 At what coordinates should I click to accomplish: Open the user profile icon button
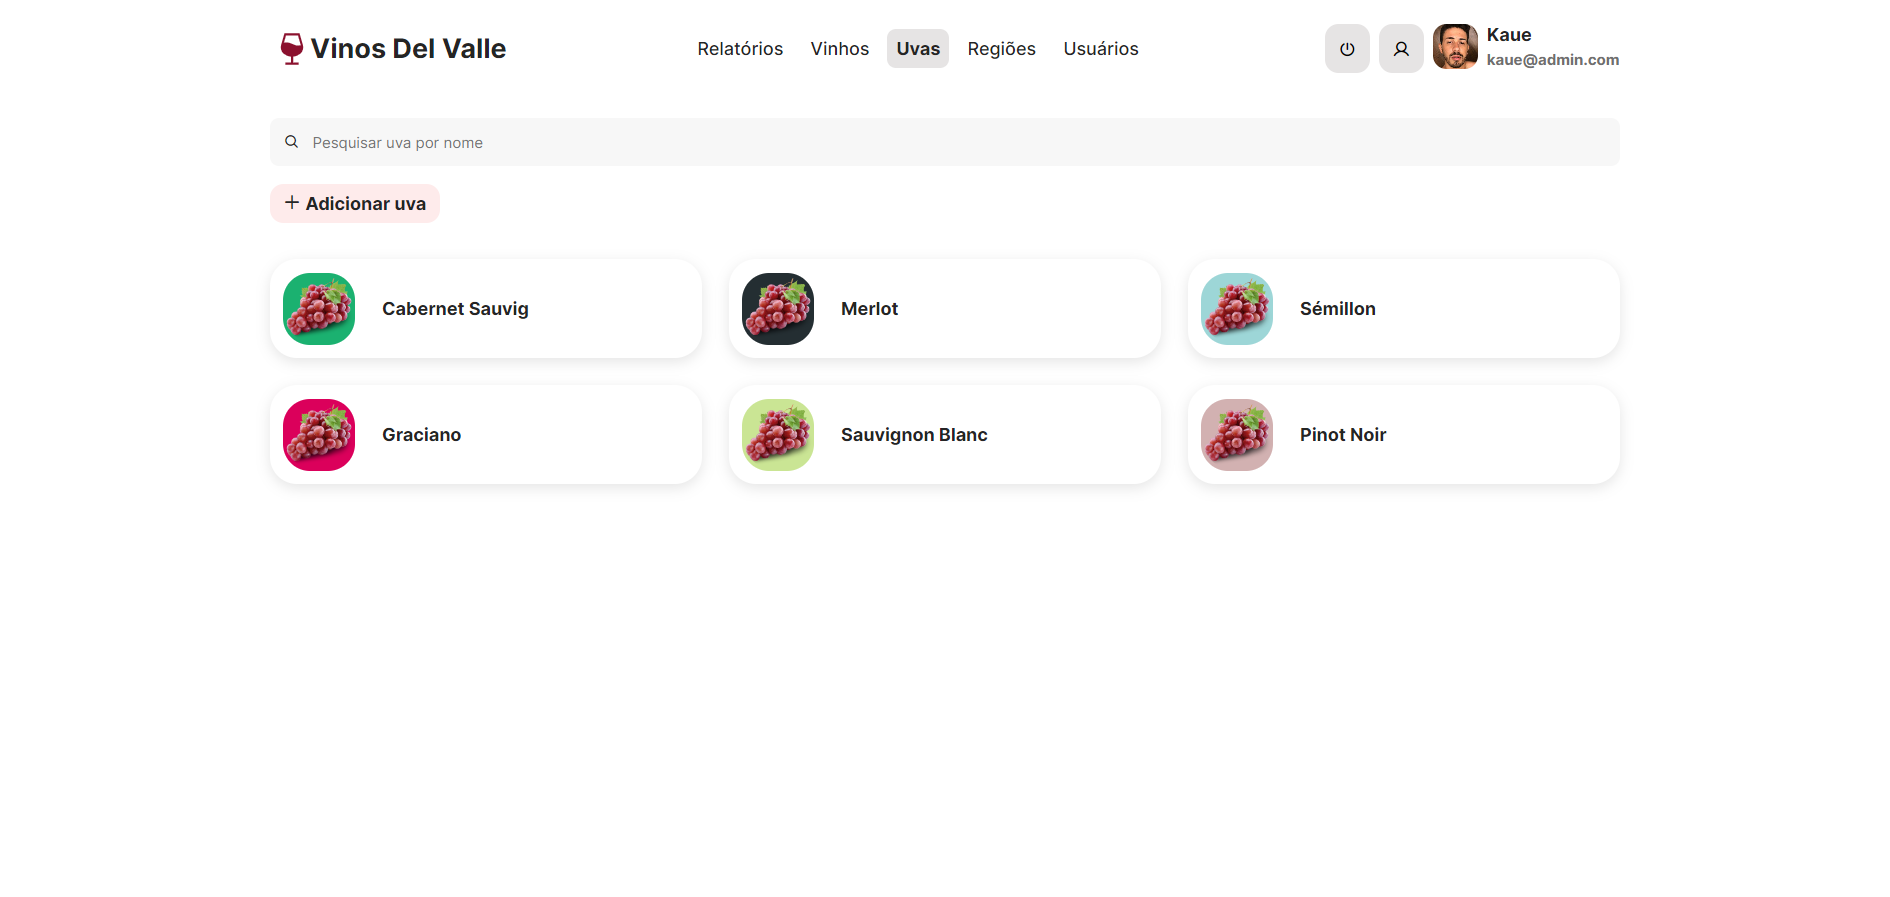point(1401,49)
